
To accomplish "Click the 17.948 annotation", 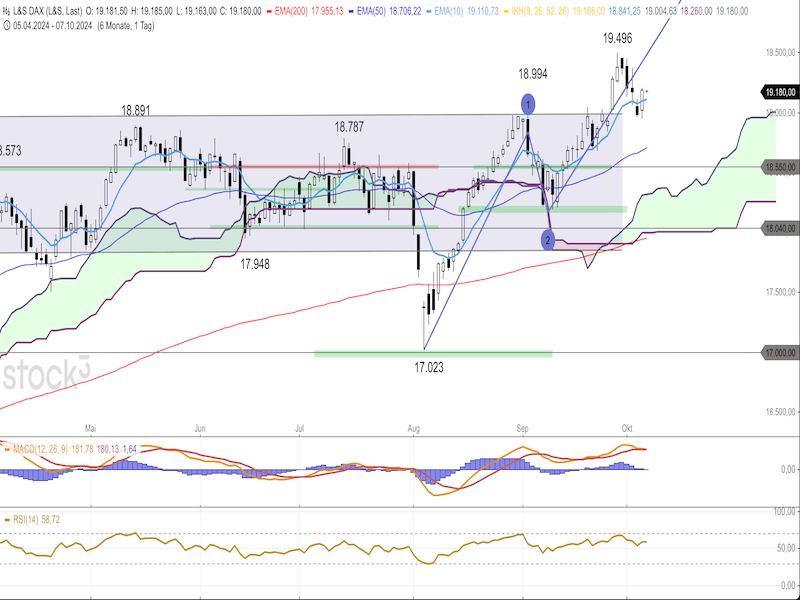I will coord(255,264).
